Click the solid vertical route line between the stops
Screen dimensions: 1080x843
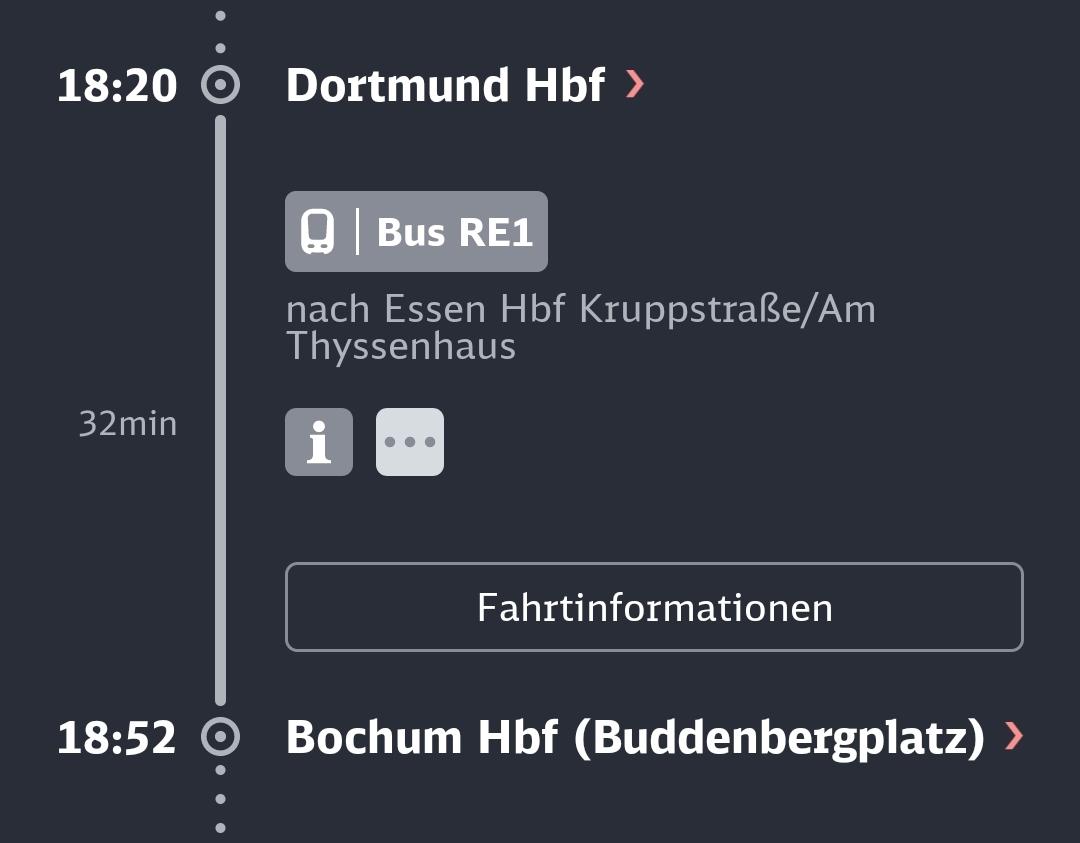click(x=220, y=410)
